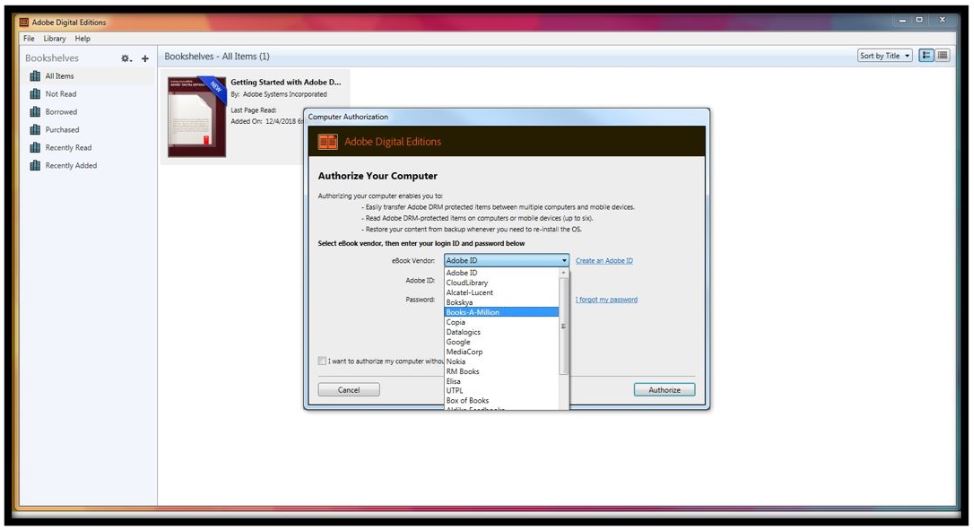The image size is (974, 530).
Task: Open the File menu
Action: click(x=29, y=39)
